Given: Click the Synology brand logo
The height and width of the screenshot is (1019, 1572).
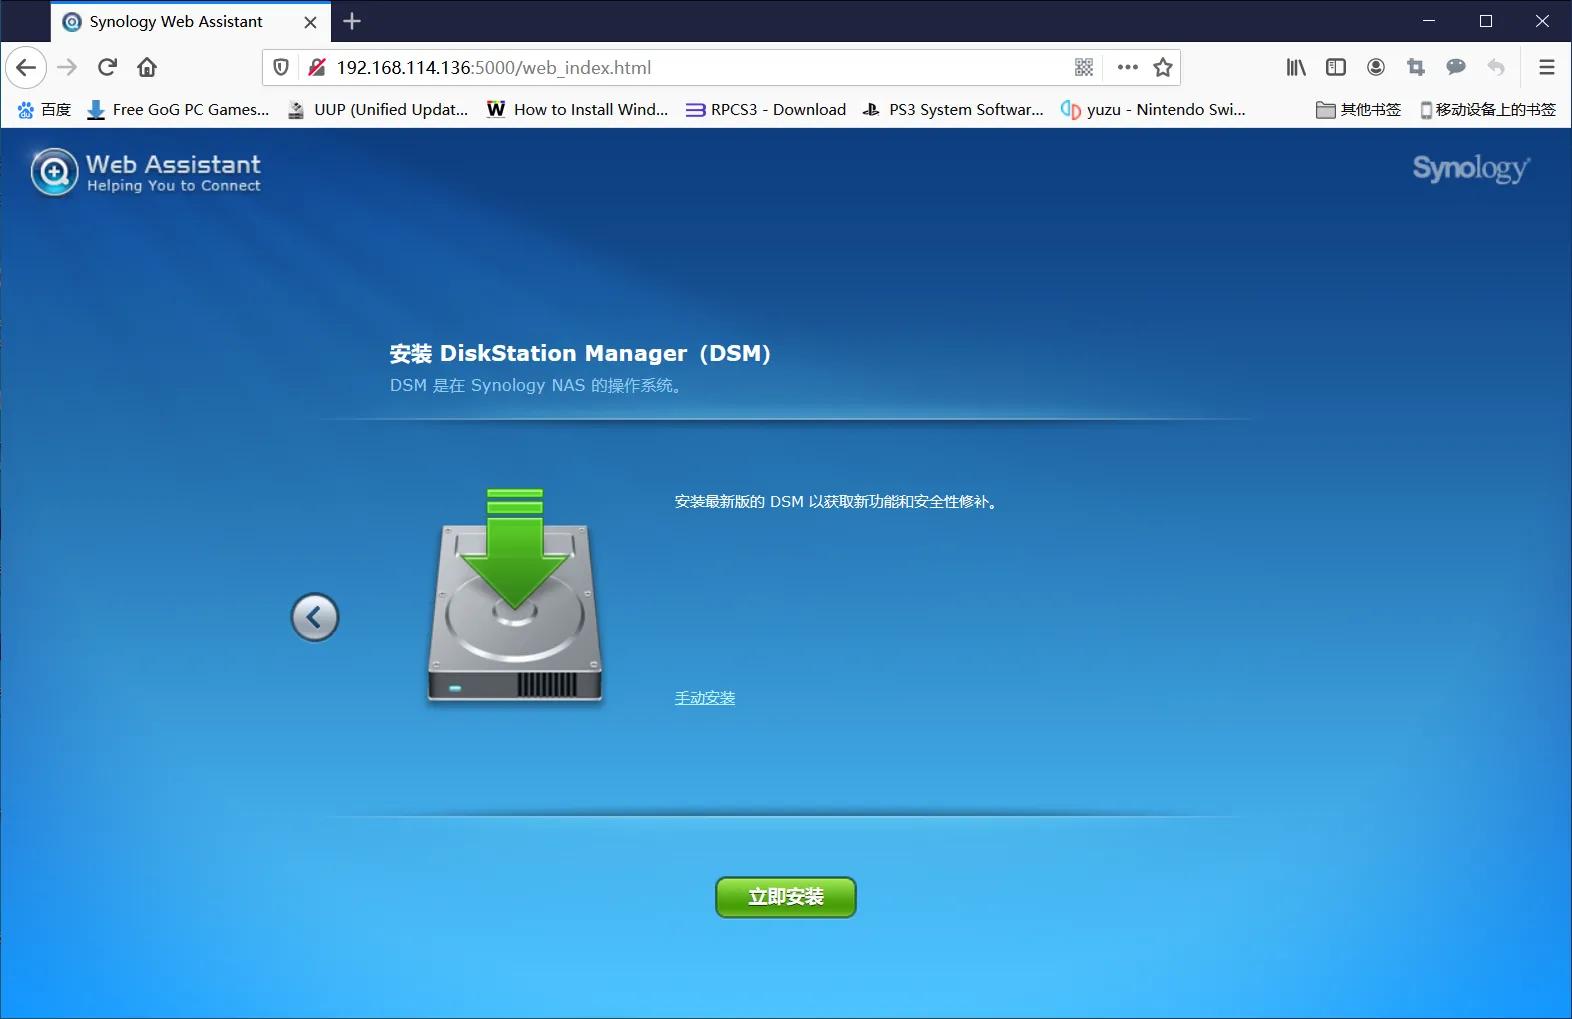Looking at the screenshot, I should click(x=1471, y=168).
